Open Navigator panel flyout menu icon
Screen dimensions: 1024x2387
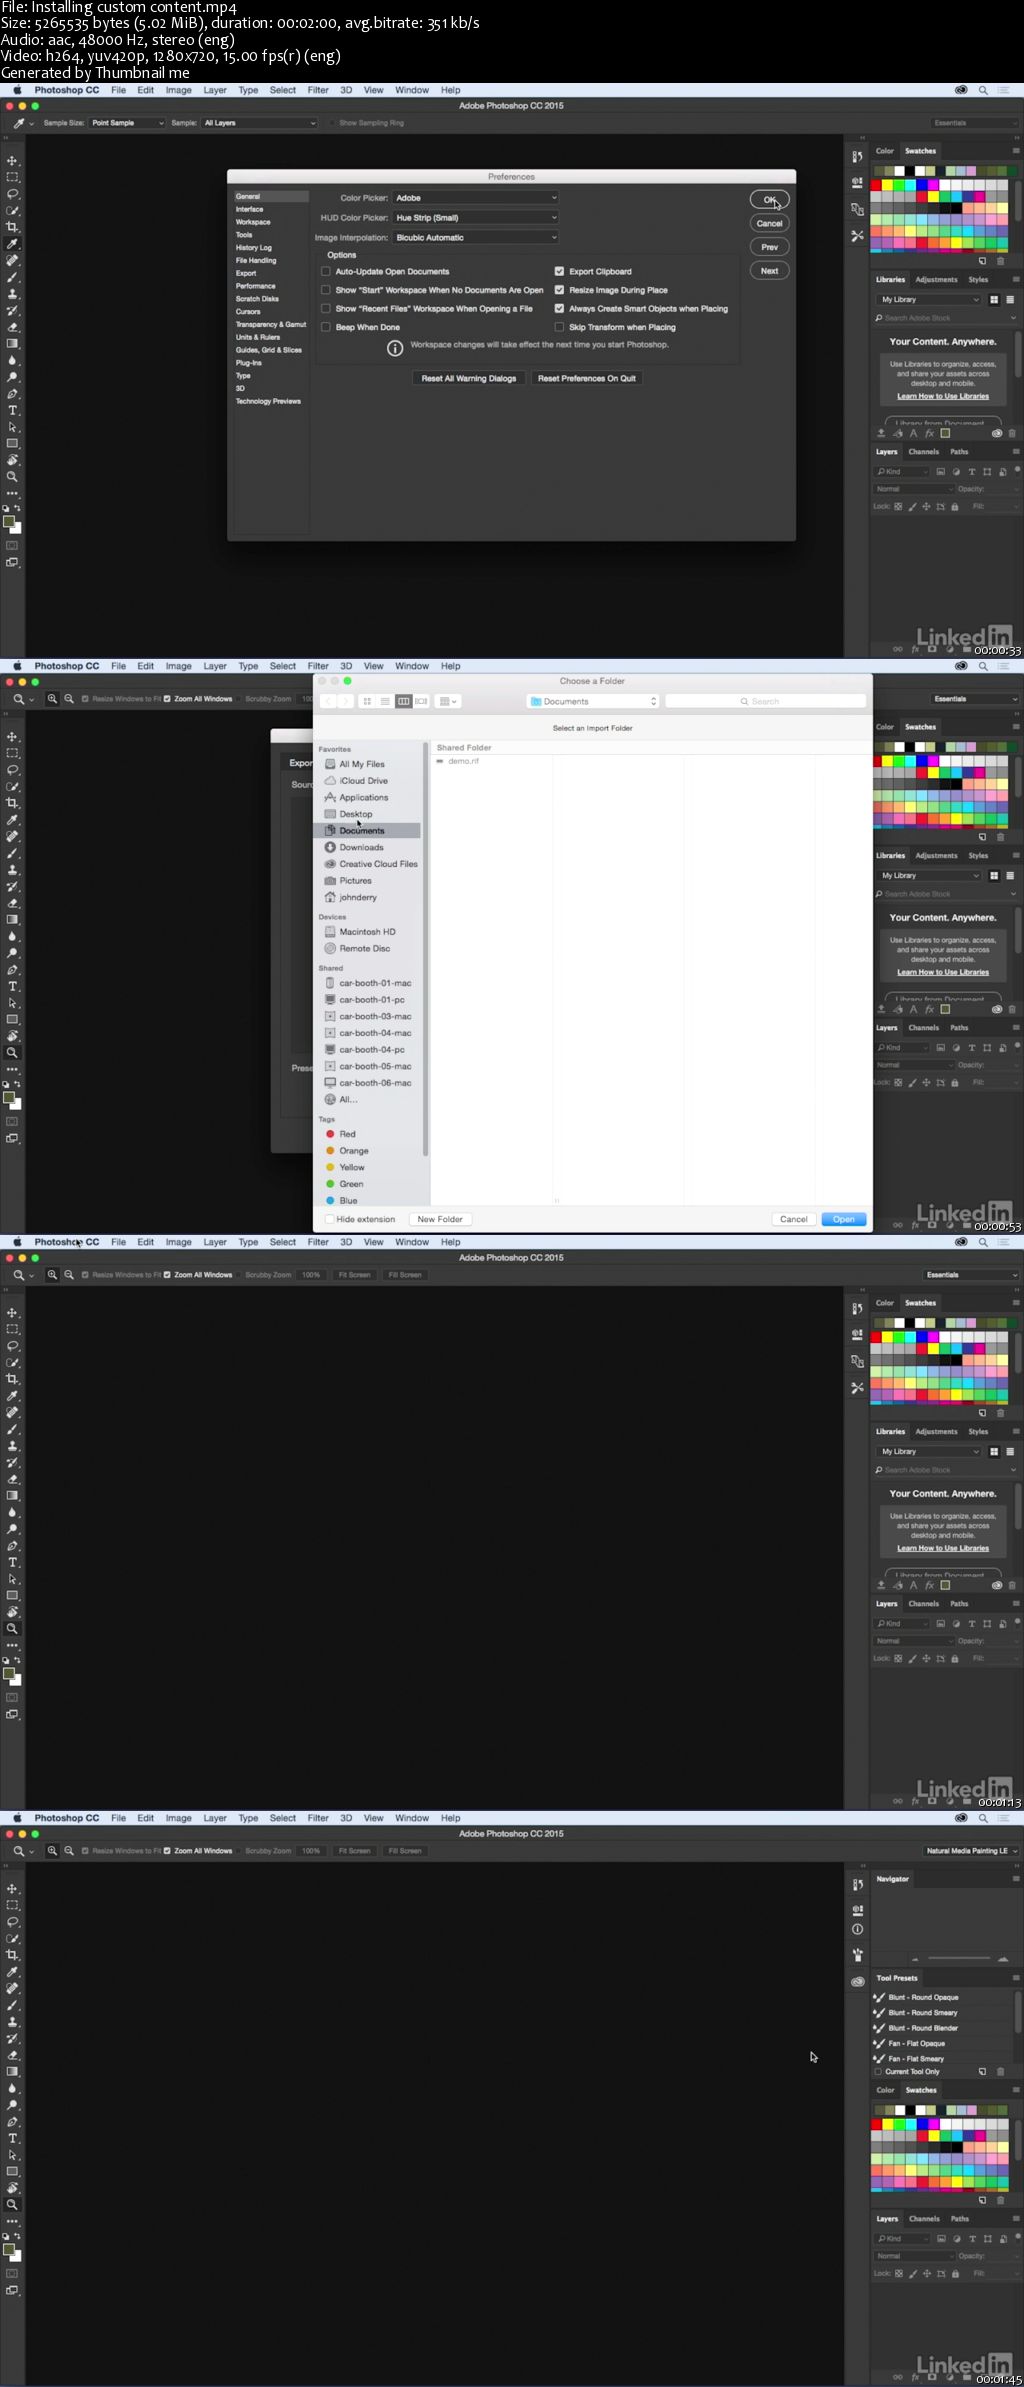pyautogui.click(x=1015, y=1879)
